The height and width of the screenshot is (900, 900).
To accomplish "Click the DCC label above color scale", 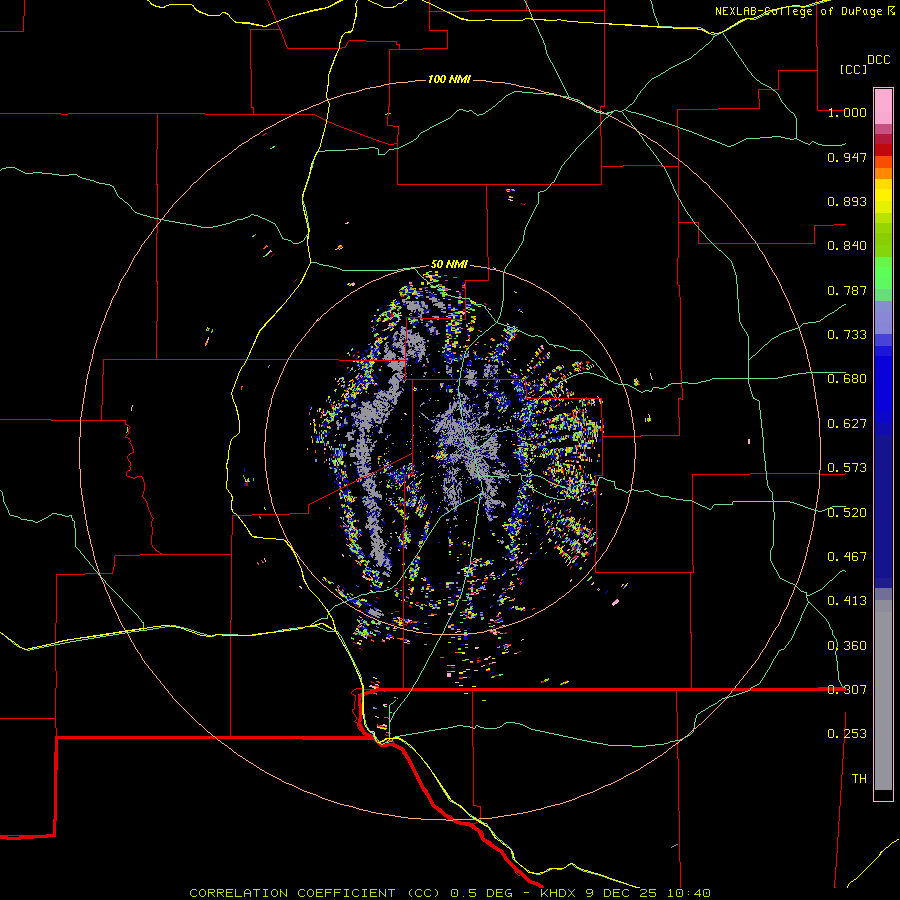I will (x=878, y=60).
